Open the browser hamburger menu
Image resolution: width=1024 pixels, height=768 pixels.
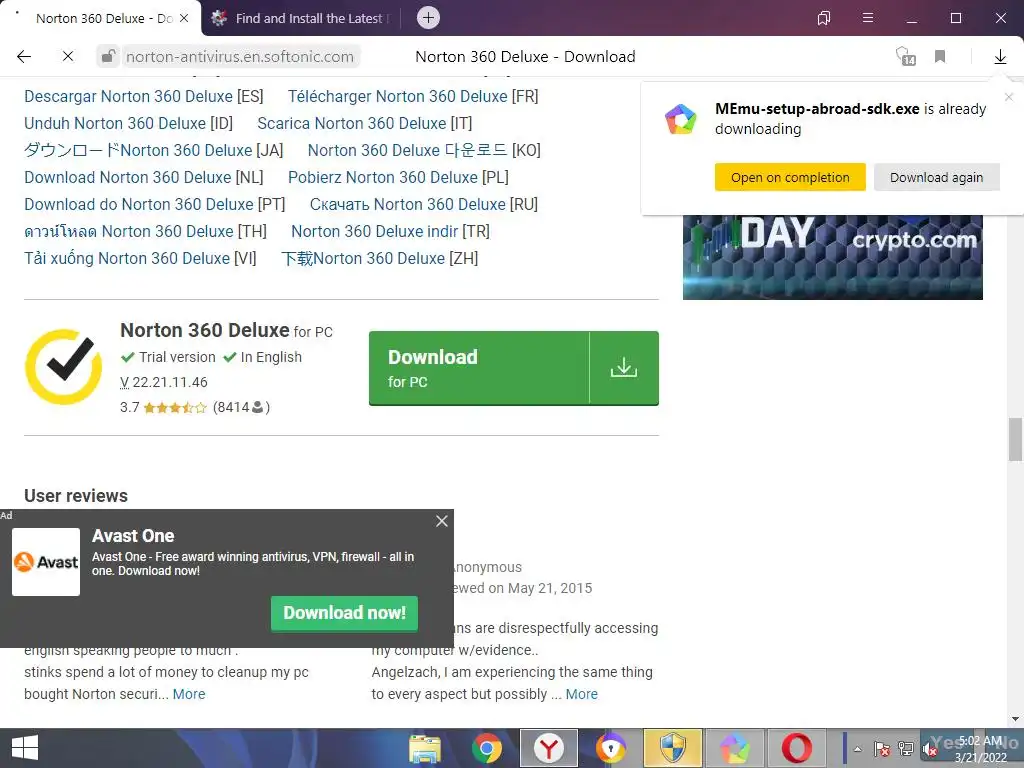868,18
